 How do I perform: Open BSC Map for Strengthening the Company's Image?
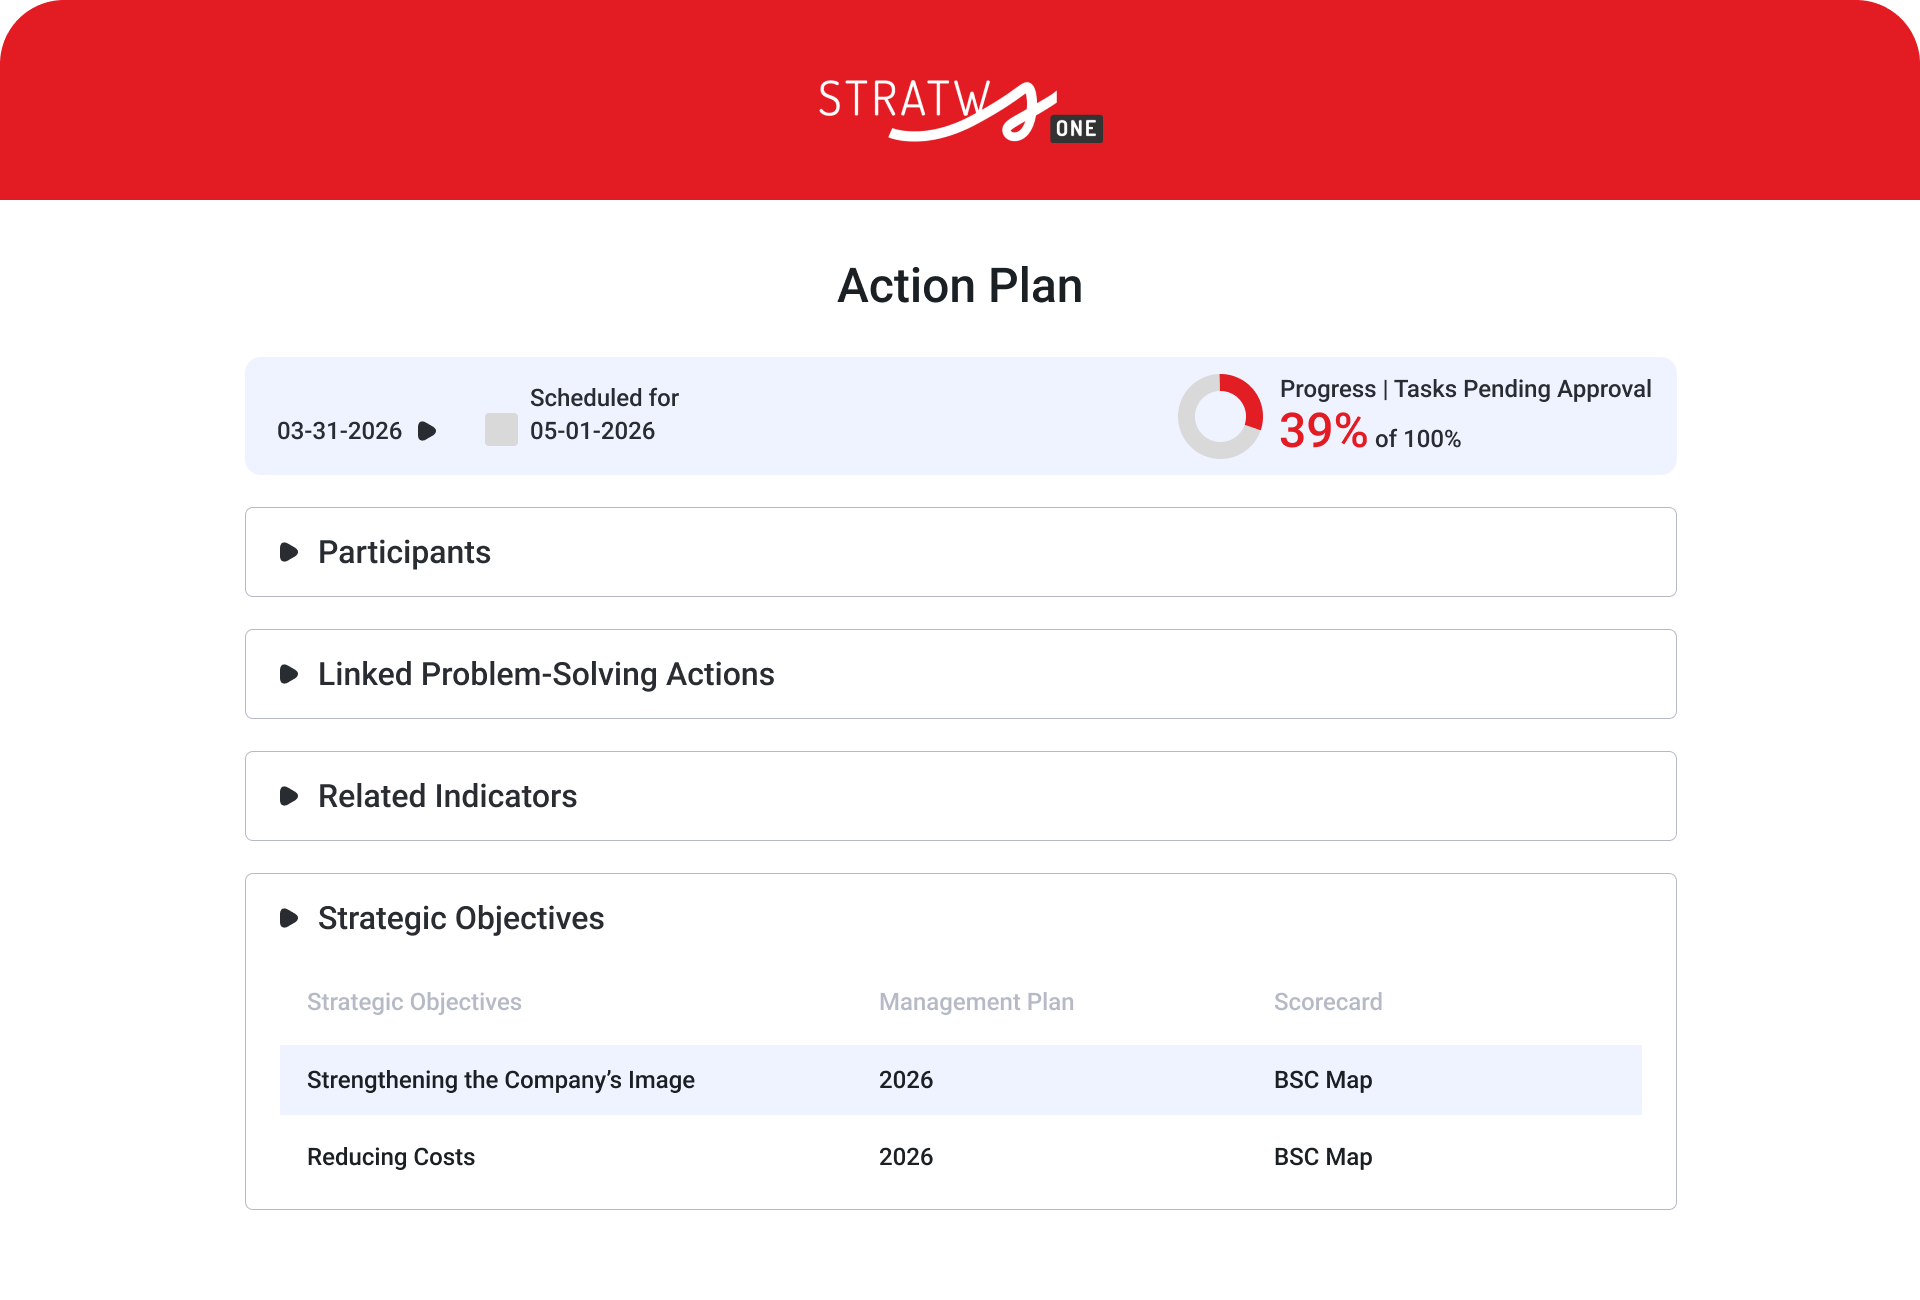pos(1322,1080)
